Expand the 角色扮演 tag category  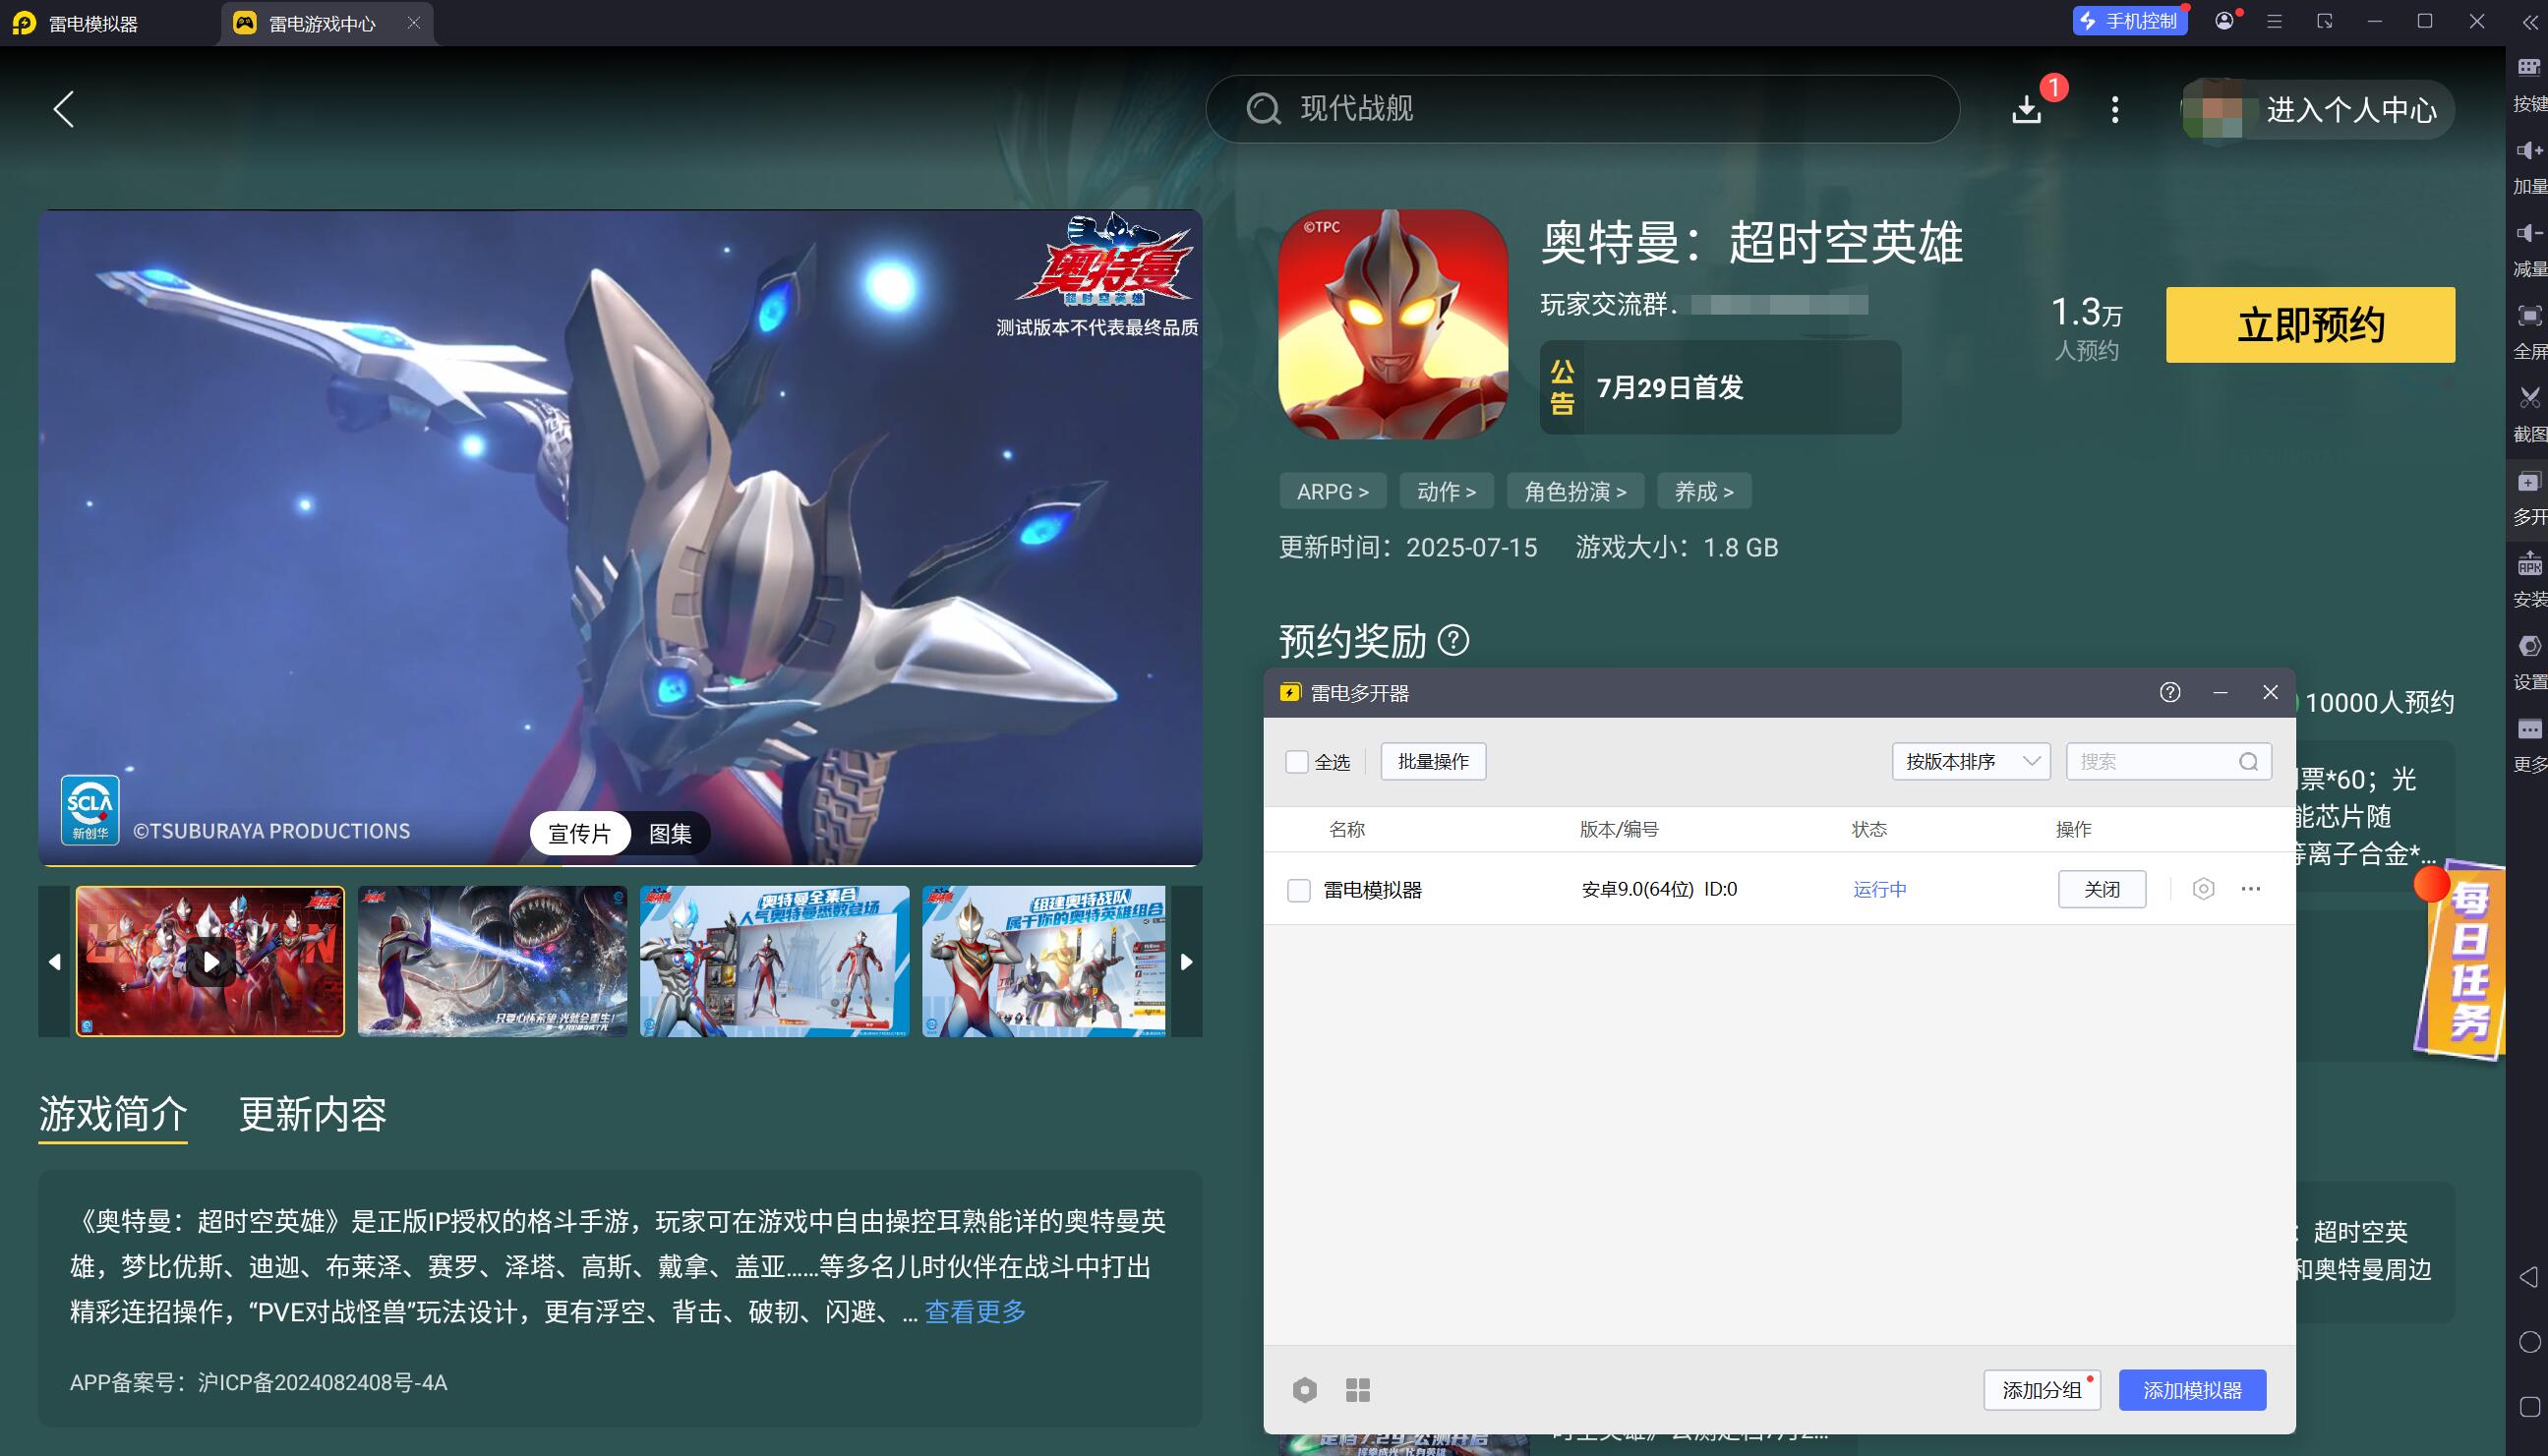tap(1575, 491)
